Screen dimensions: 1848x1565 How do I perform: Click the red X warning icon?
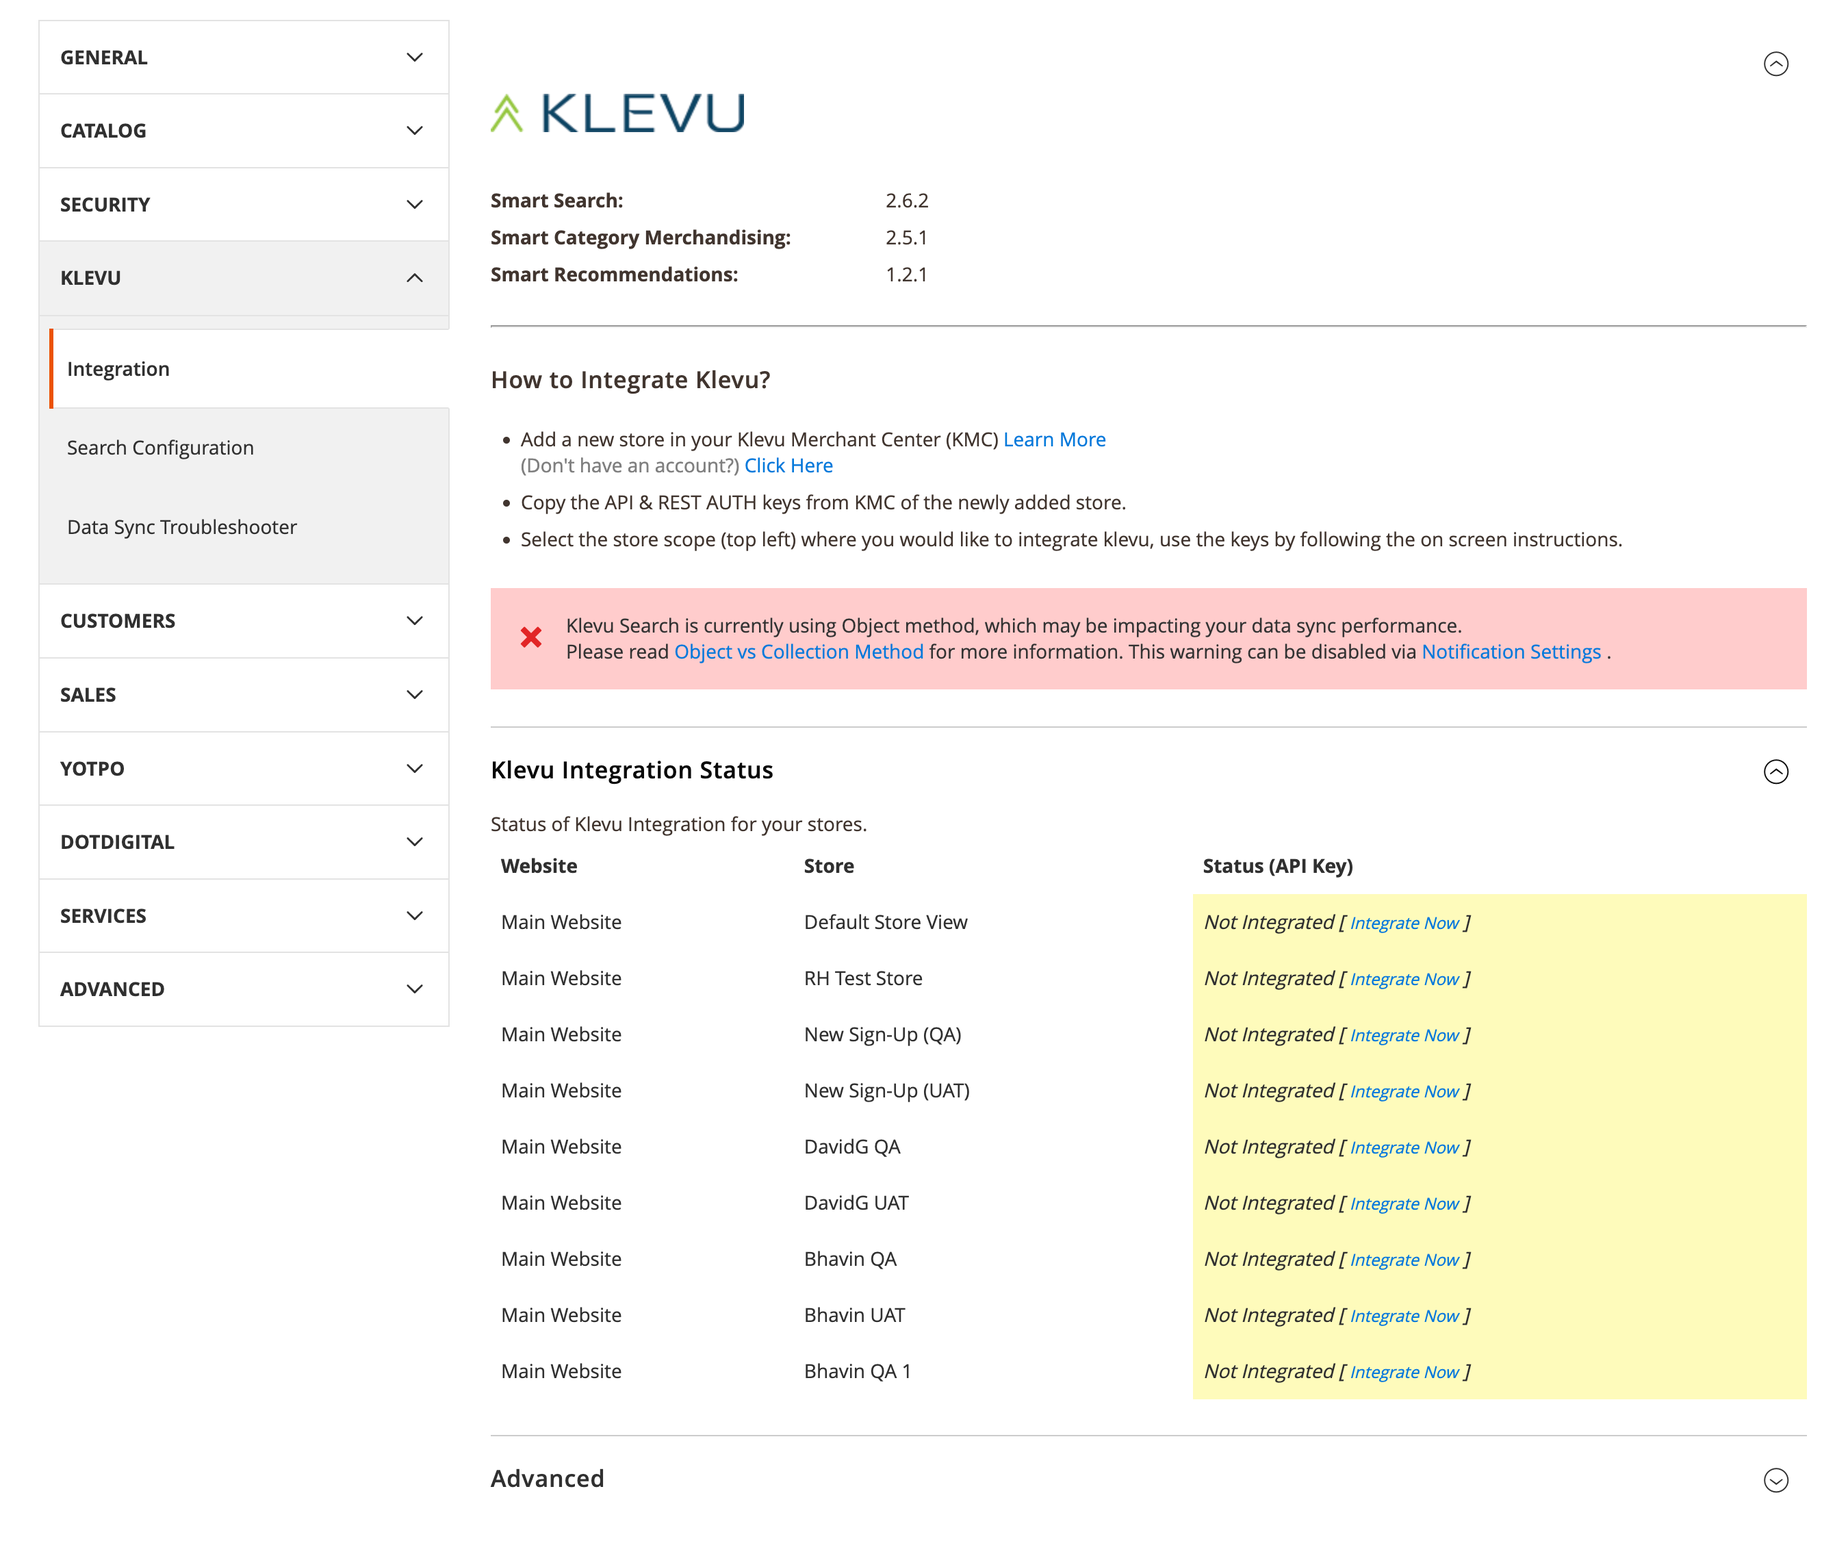(531, 637)
